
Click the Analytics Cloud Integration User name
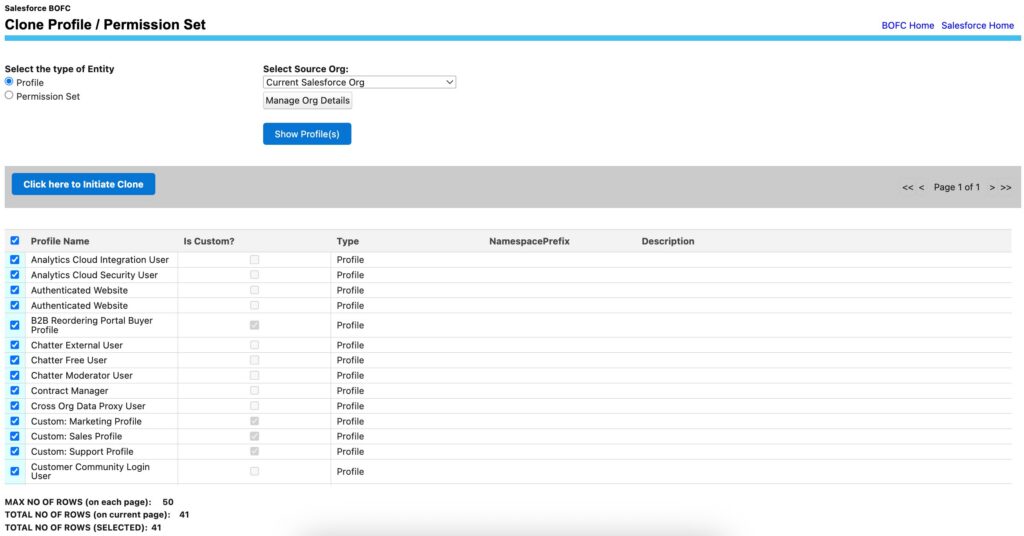coord(100,260)
